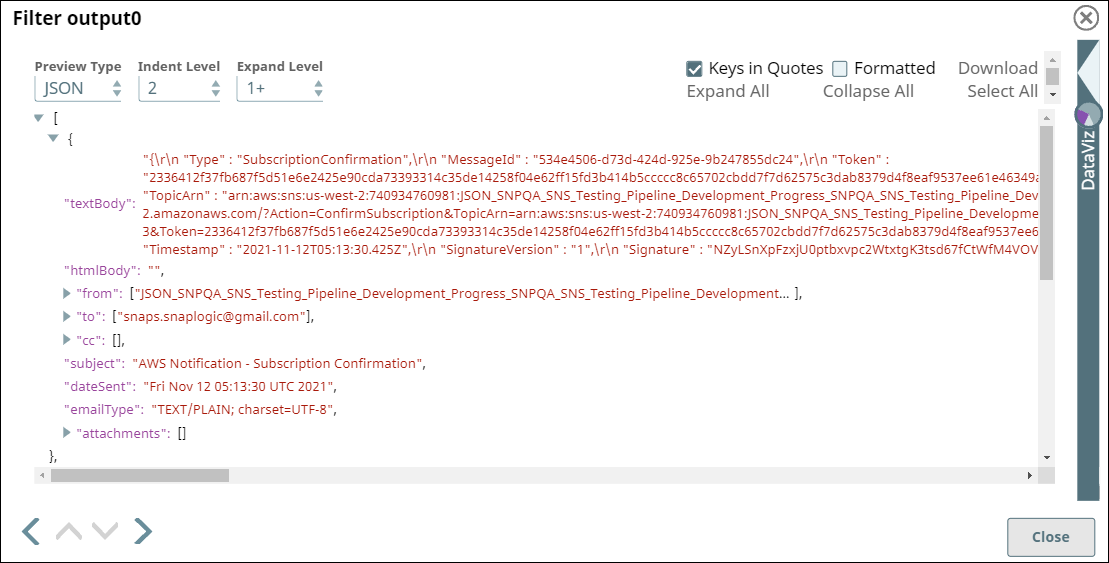Select the "htmlBody" key
This screenshot has width=1109, height=563.
(101, 270)
